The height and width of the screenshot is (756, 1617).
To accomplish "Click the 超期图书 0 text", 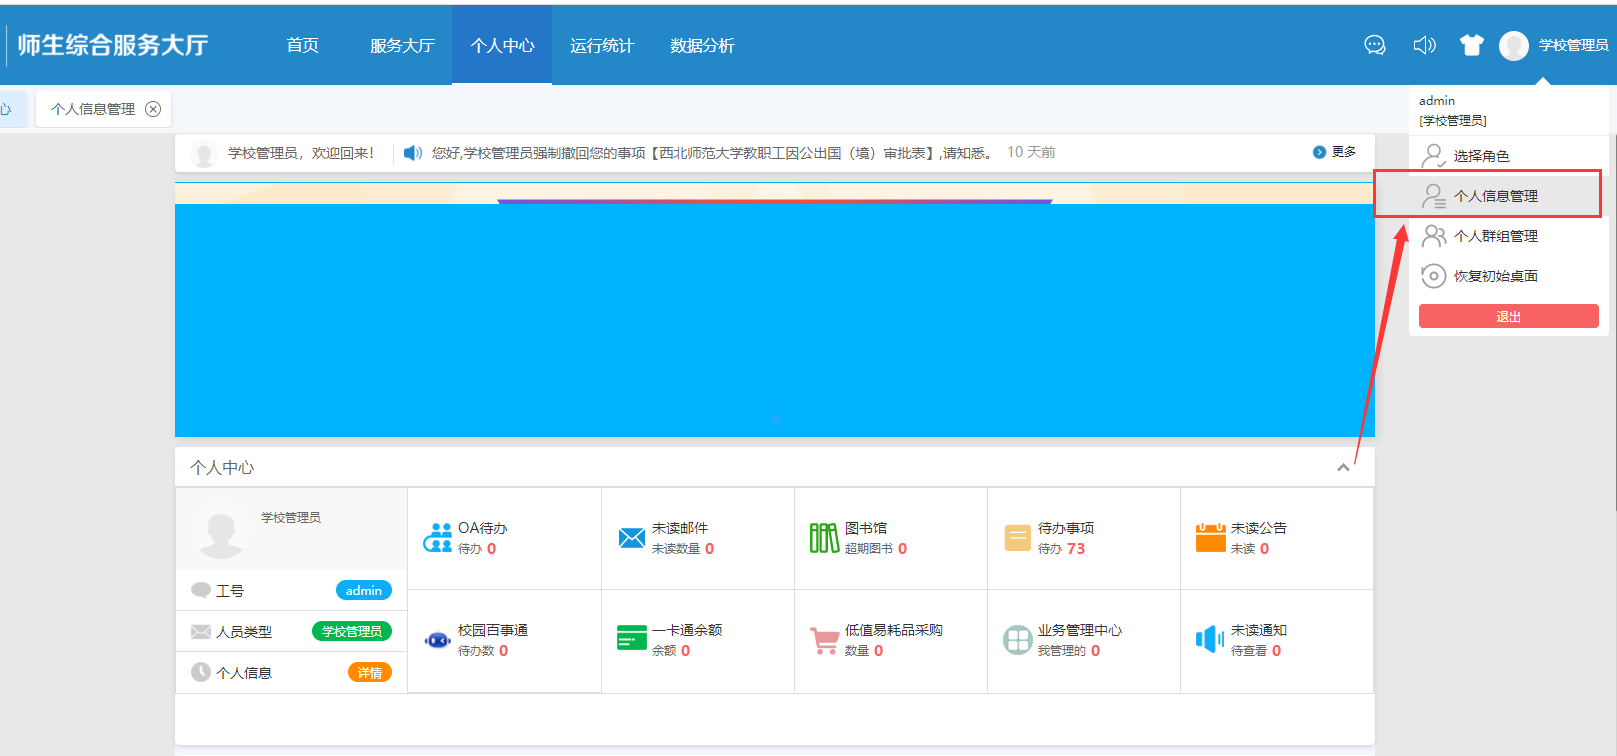I will click(876, 548).
